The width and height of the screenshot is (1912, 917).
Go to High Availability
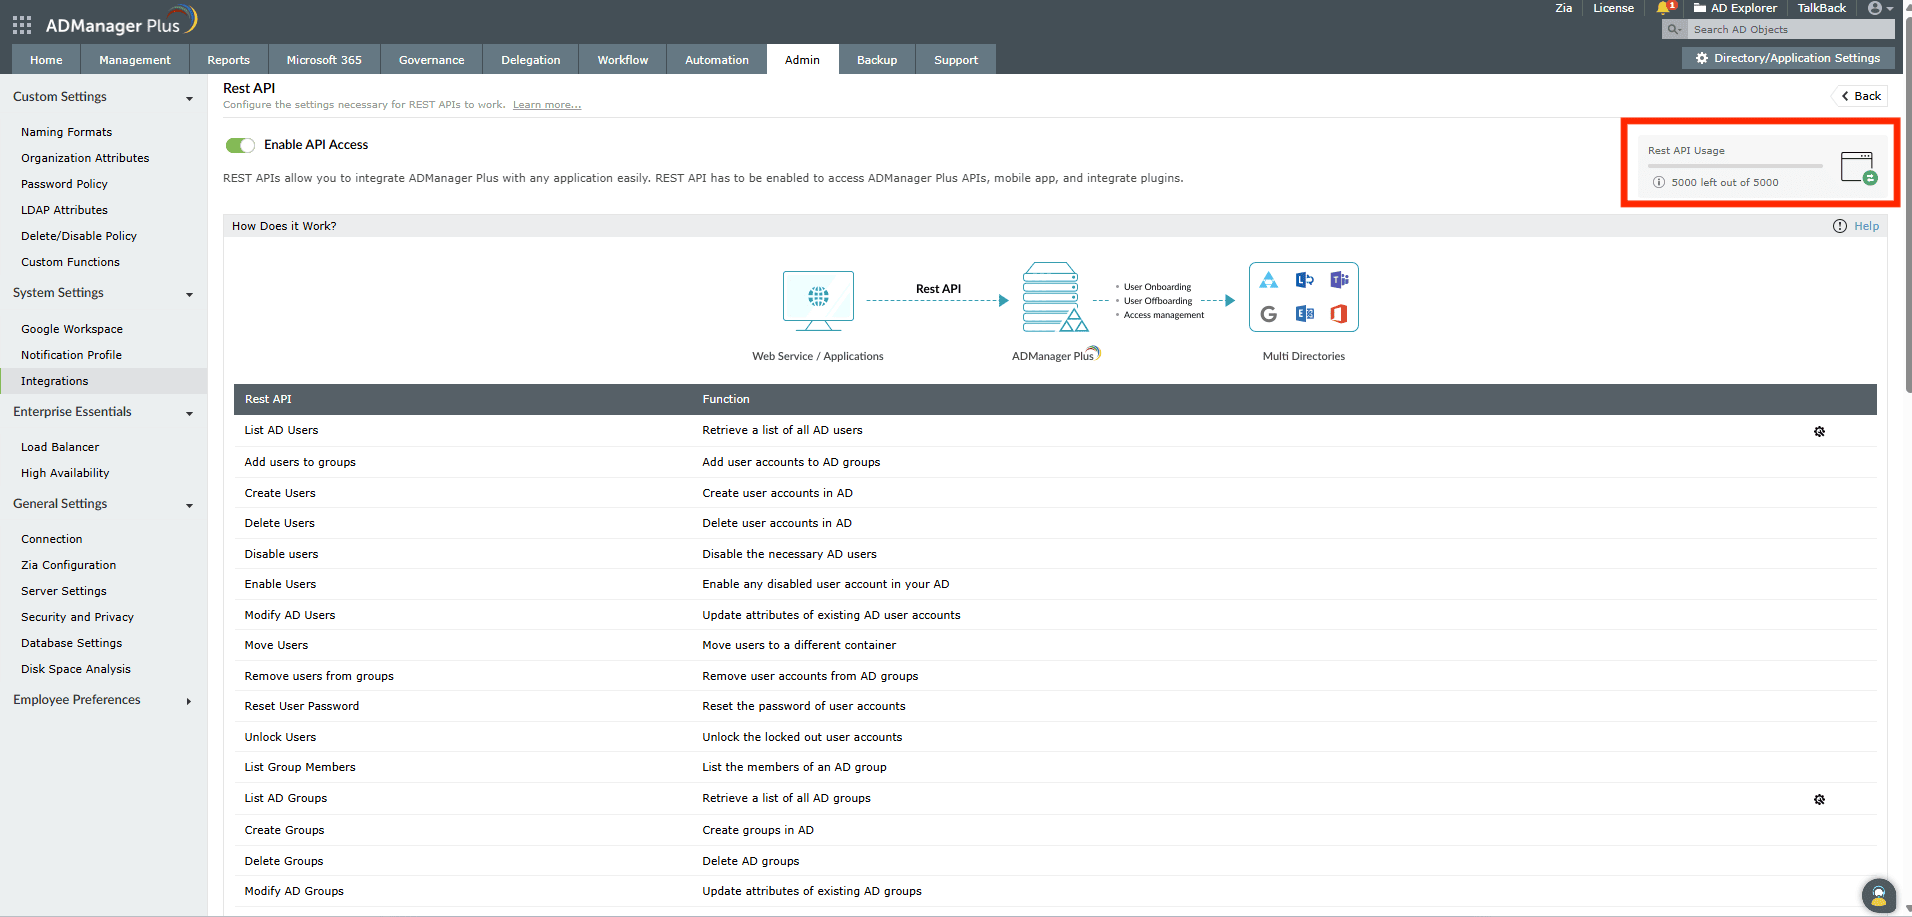point(65,473)
